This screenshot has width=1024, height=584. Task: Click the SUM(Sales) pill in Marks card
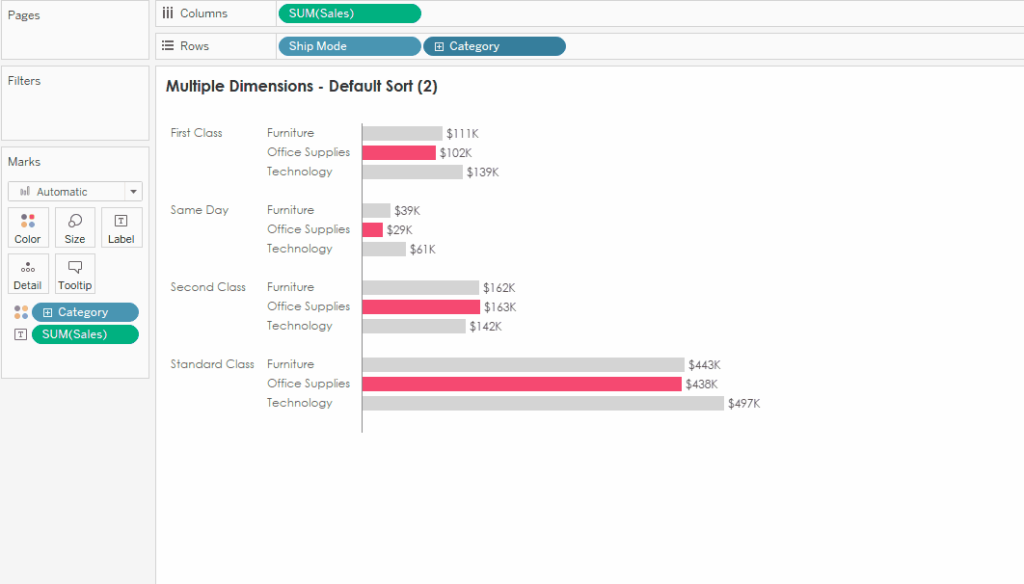click(85, 334)
